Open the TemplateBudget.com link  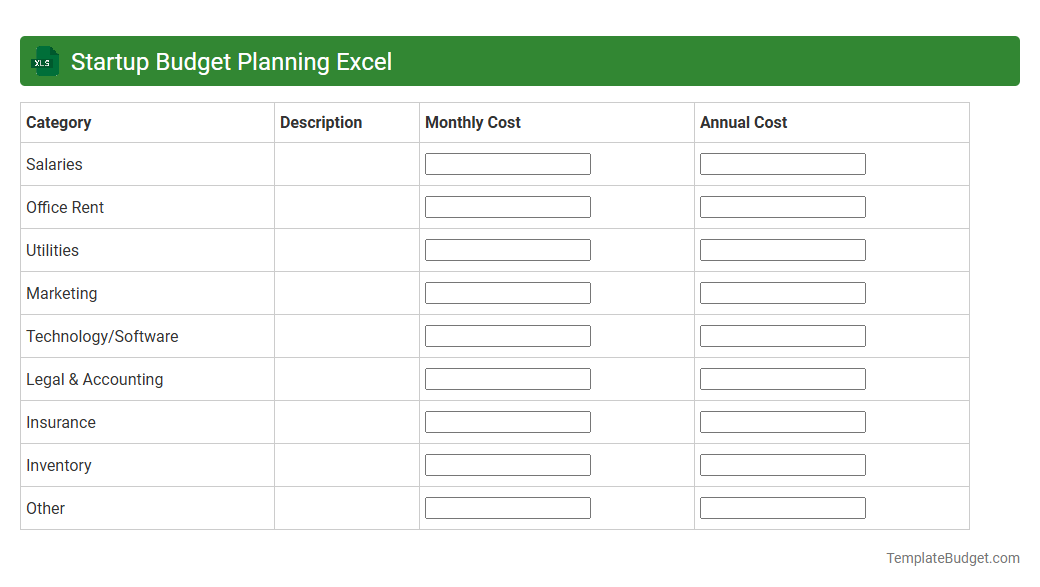point(955,556)
